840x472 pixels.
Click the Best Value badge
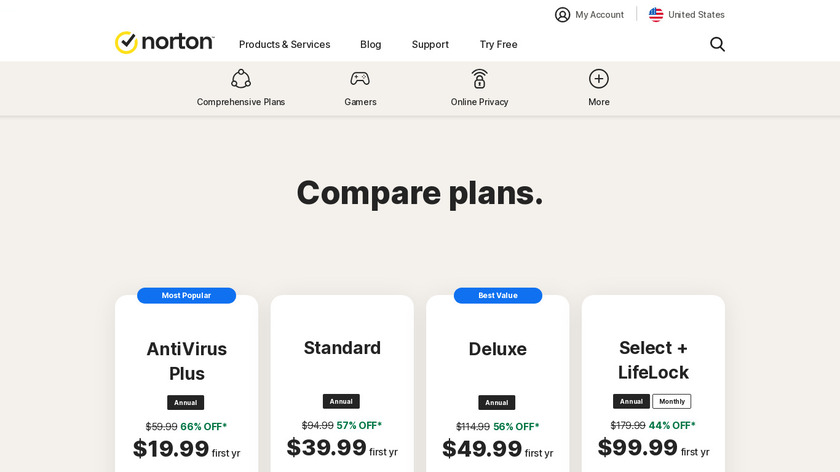pyautogui.click(x=498, y=296)
